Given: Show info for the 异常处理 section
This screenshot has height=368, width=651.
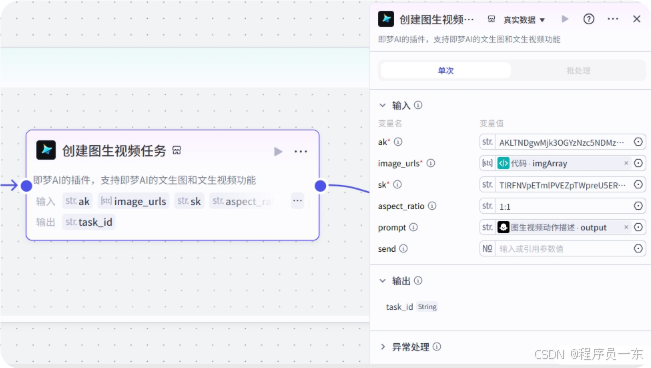Looking at the screenshot, I should point(437,346).
